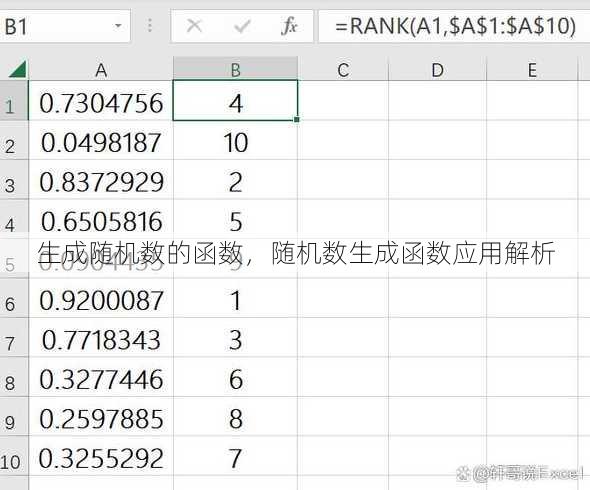The image size is (590, 490).
Task: Click cell with value 0.7304756
Action: [101, 100]
